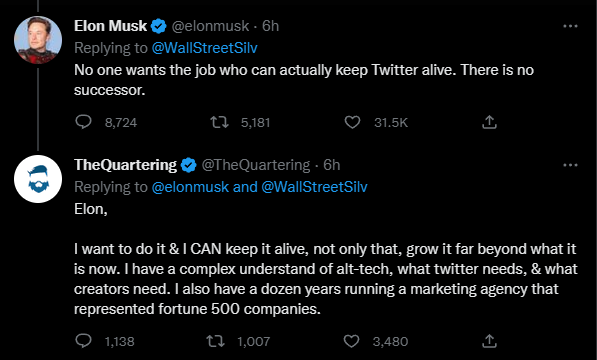The height and width of the screenshot is (360, 597).
Task: Open the @TheQuartering handle
Action: [x=255, y=165]
